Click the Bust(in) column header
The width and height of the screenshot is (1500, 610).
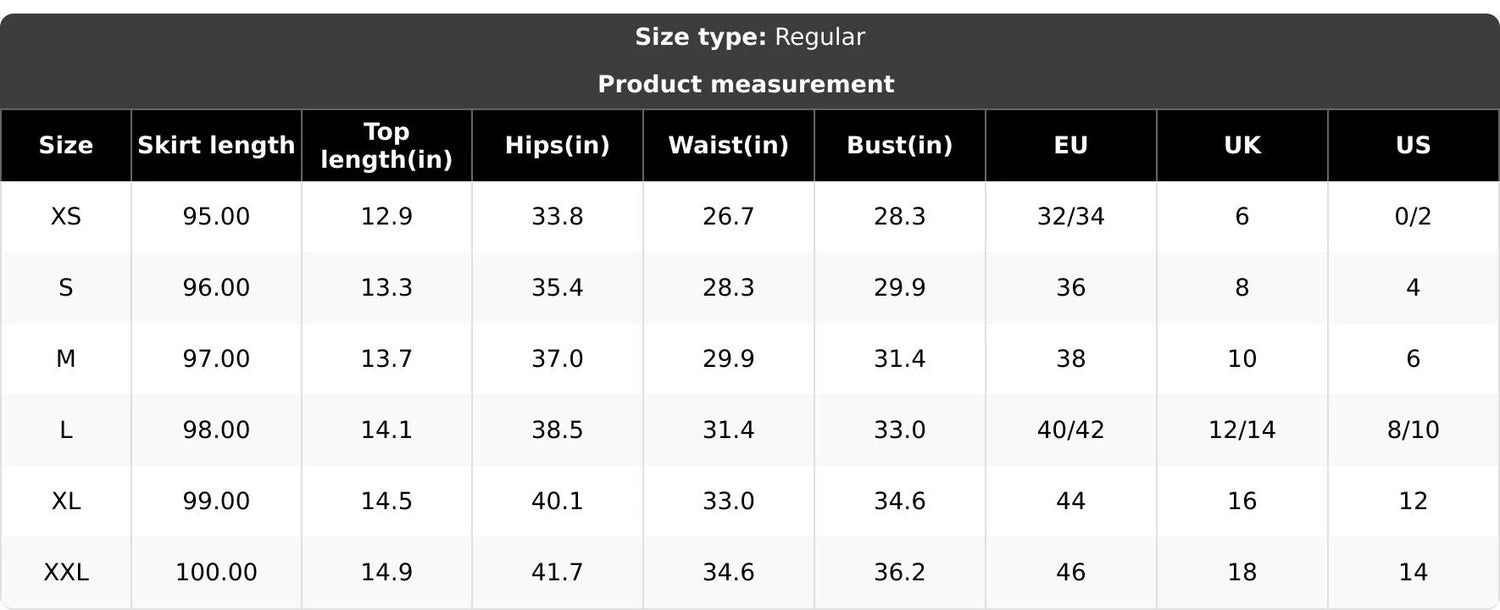click(900, 145)
